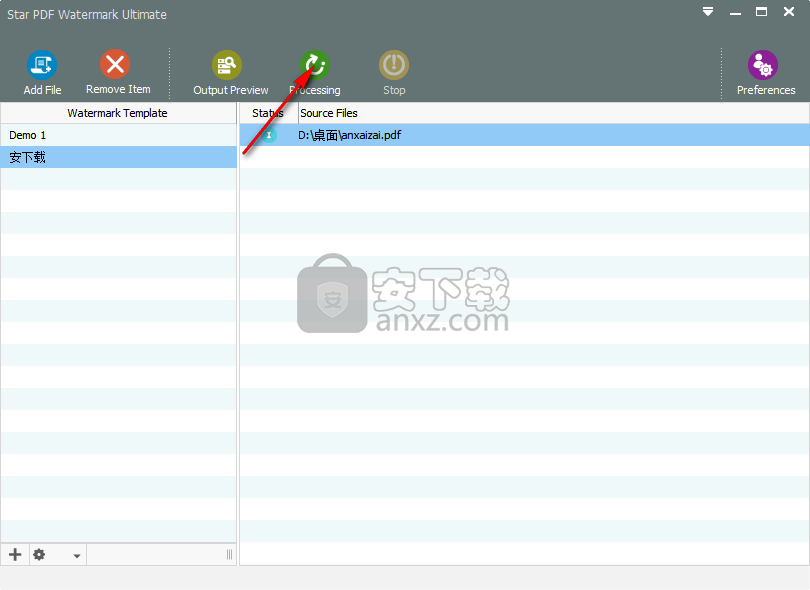Click the Watermark Template column header

click(x=118, y=113)
